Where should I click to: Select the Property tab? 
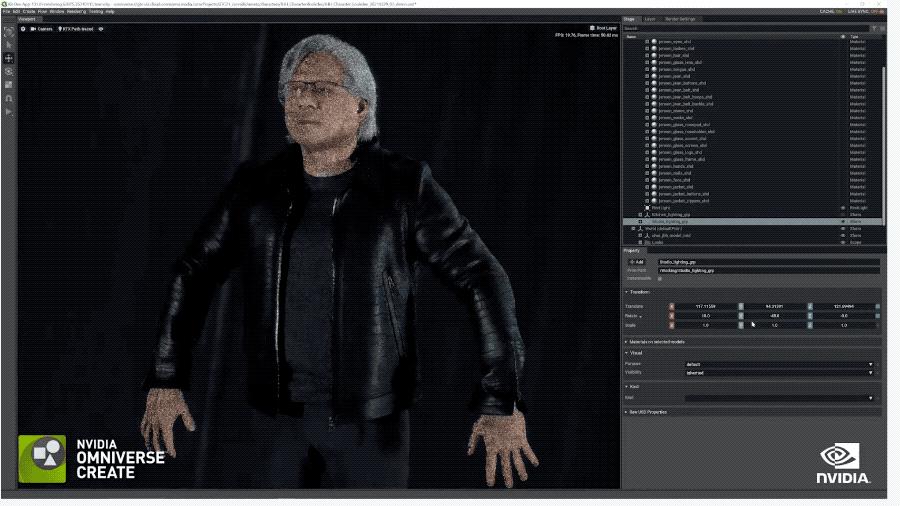(x=631, y=251)
